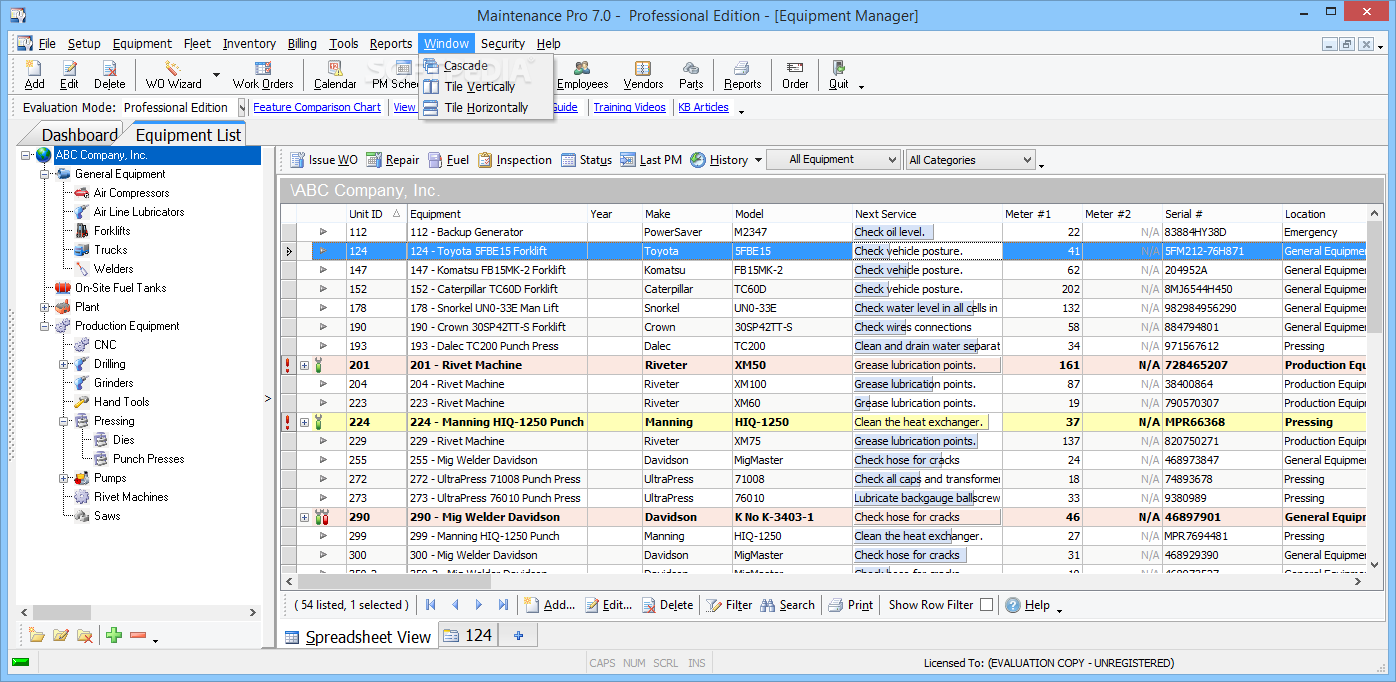Image resolution: width=1396 pixels, height=682 pixels.
Task: Click the Filter button in bottom bar
Action: coord(729,605)
